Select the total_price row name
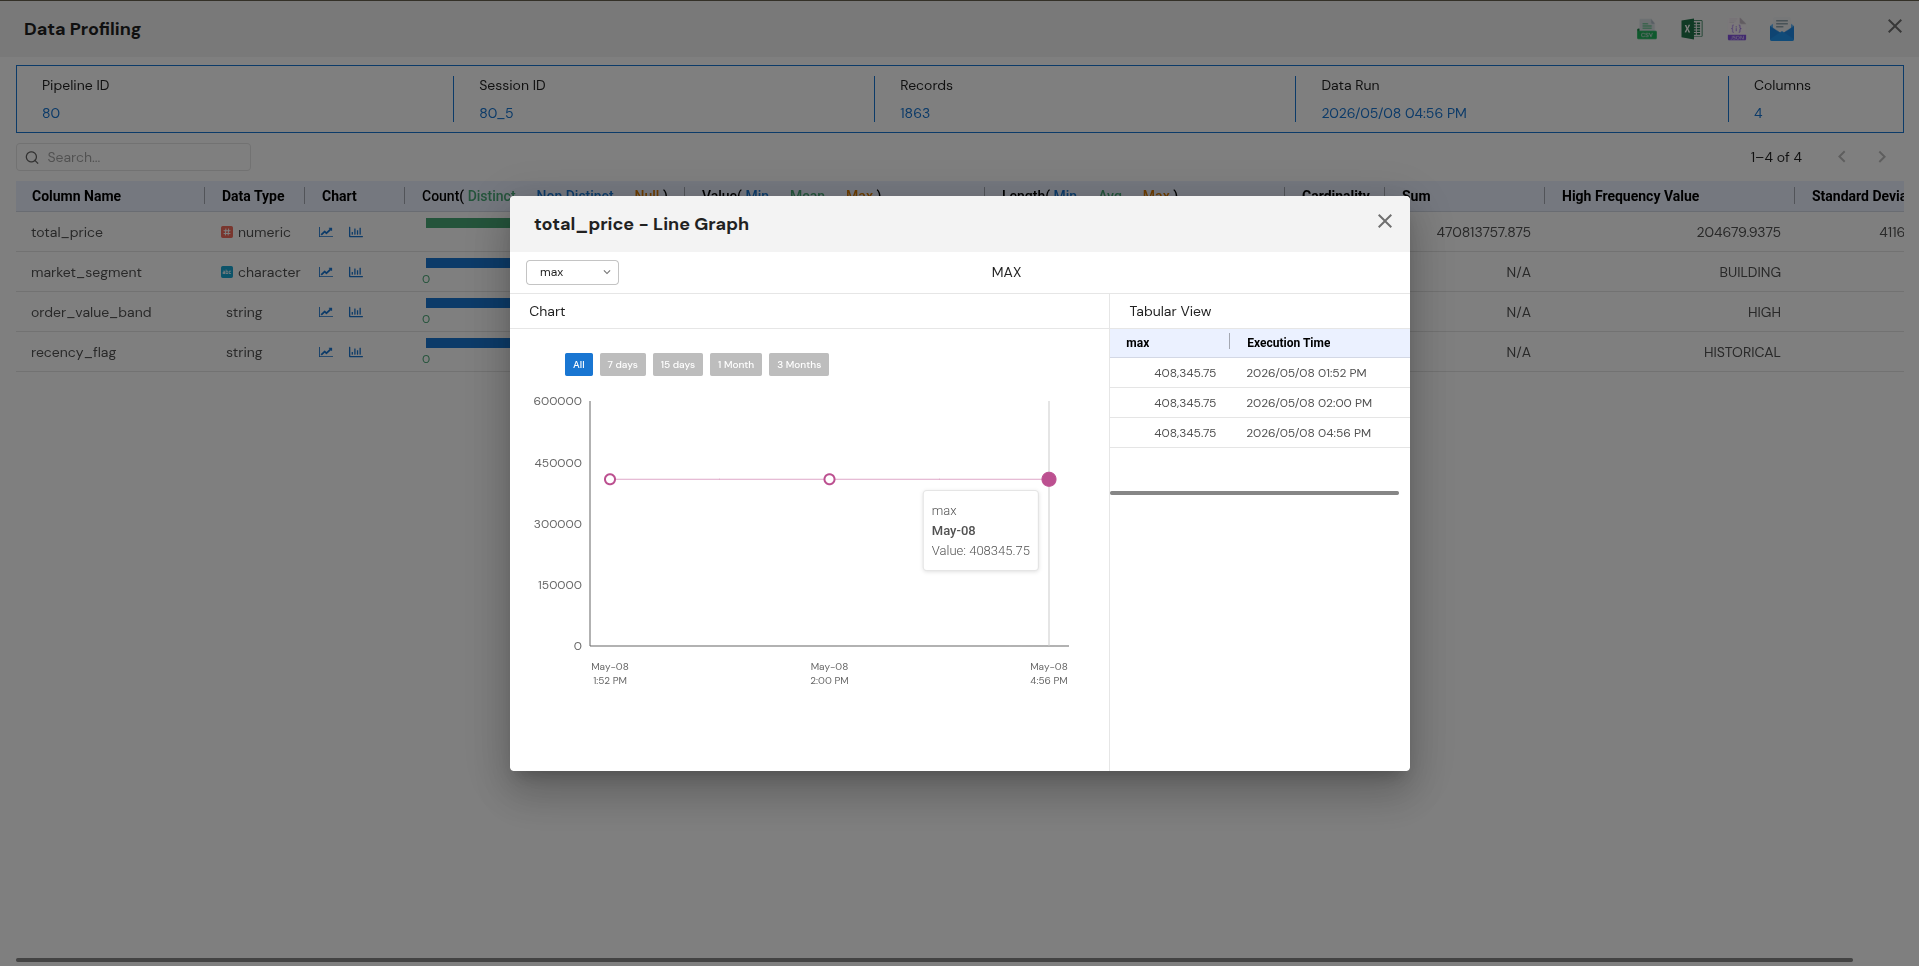The height and width of the screenshot is (966, 1919). 67,232
